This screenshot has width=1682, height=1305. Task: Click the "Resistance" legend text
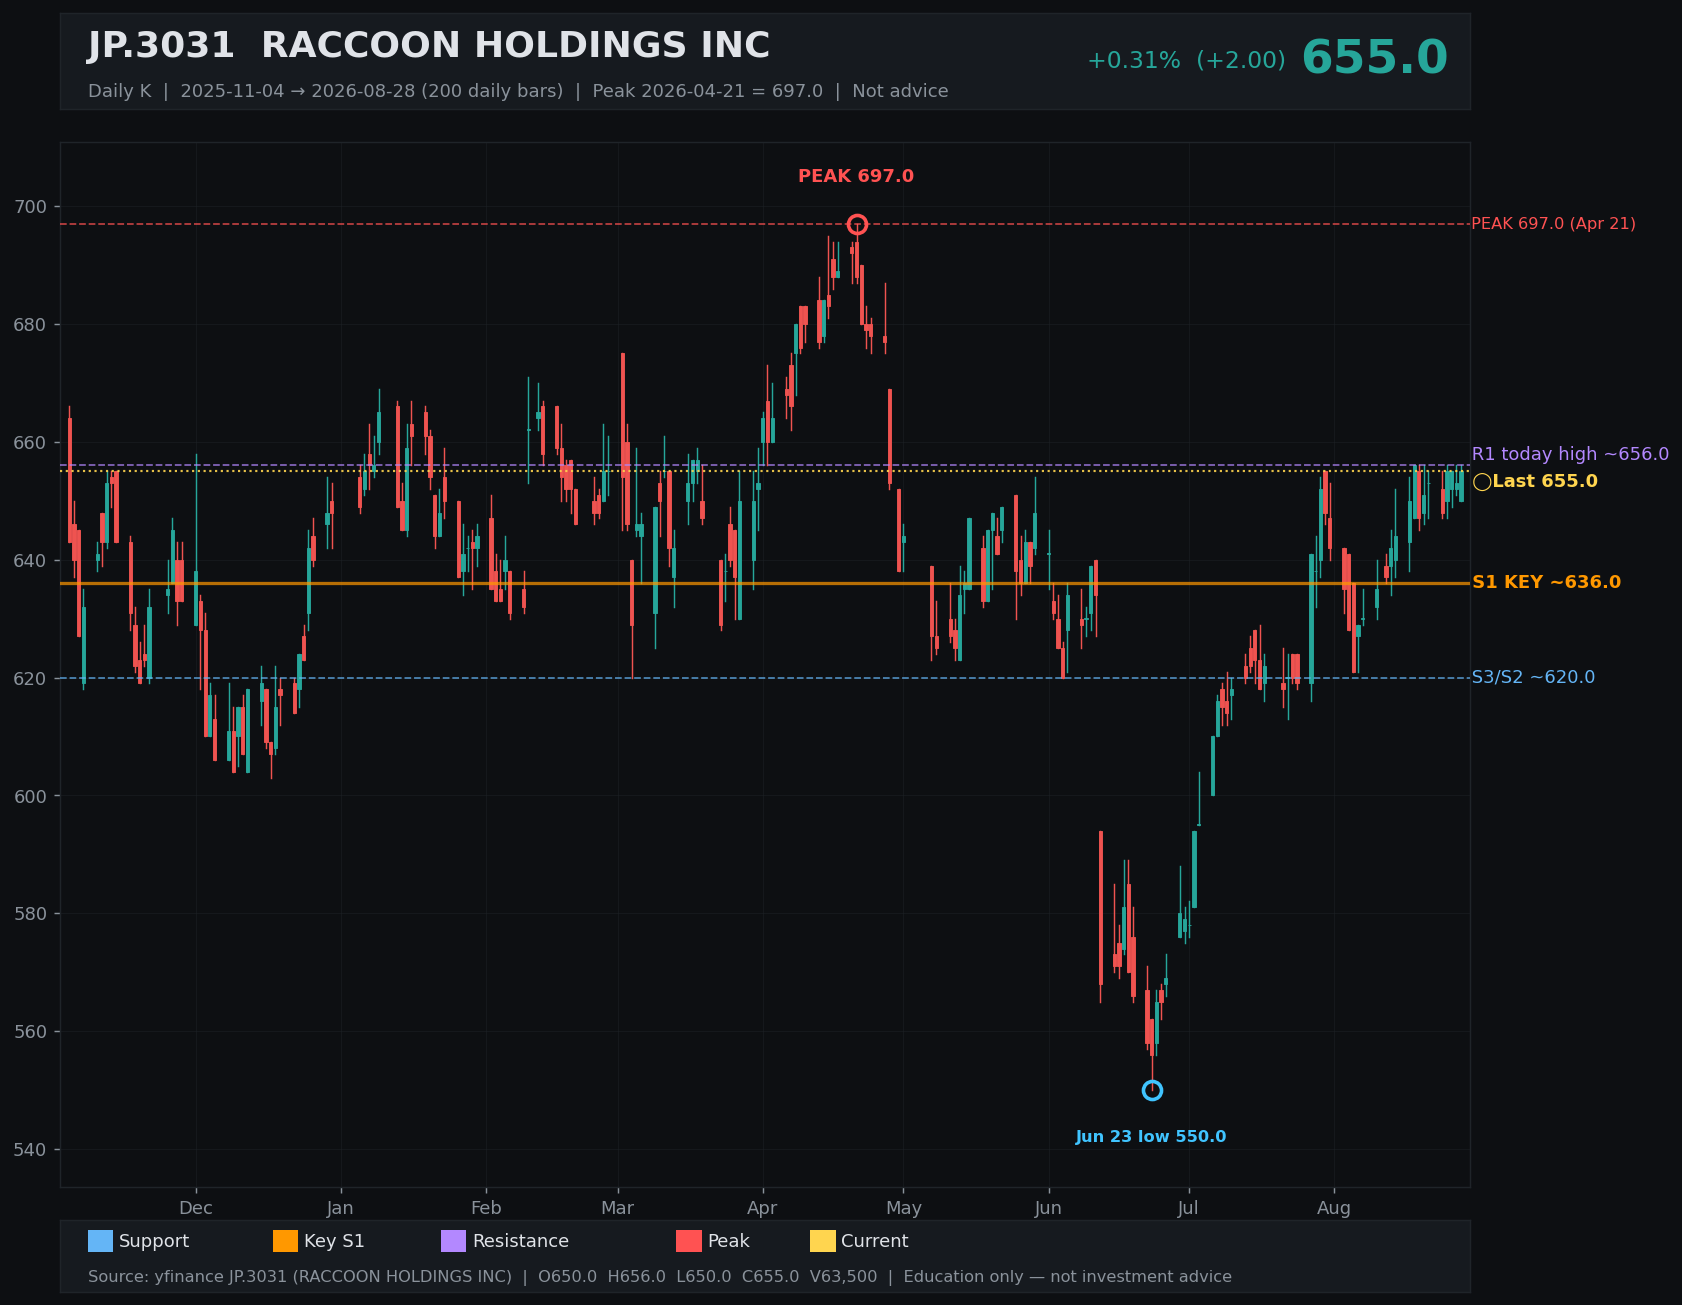point(521,1241)
